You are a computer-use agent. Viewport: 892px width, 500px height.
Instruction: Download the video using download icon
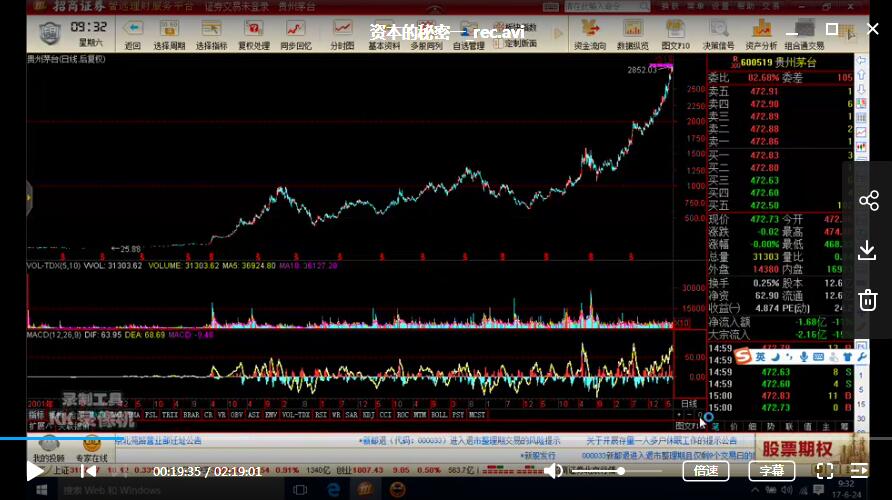[868, 250]
